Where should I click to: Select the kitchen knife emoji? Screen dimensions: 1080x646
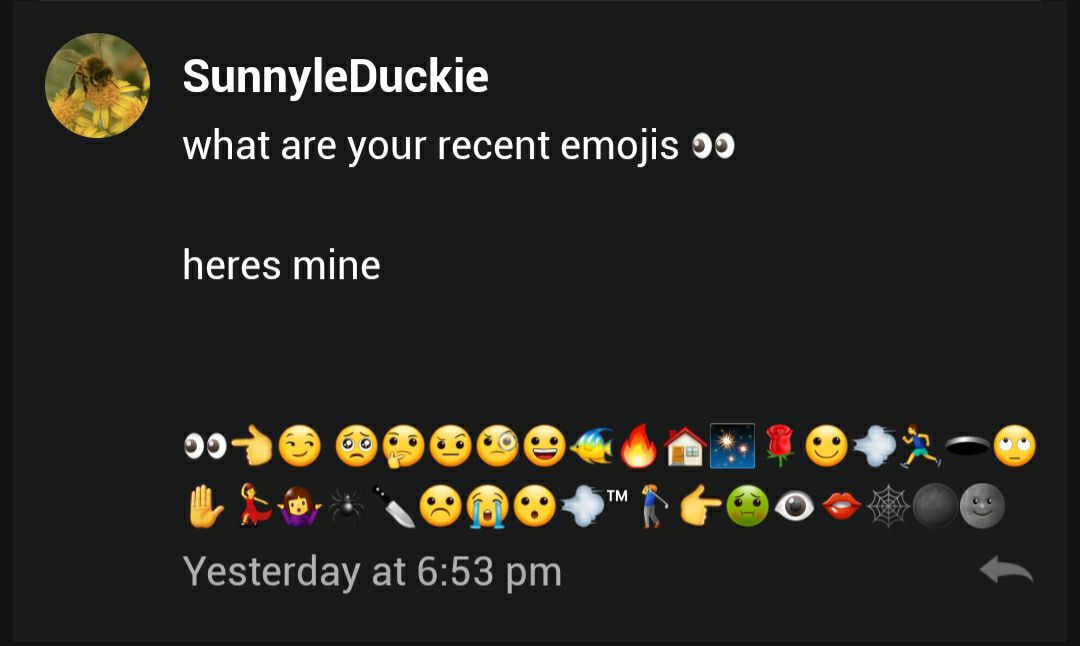pos(393,507)
